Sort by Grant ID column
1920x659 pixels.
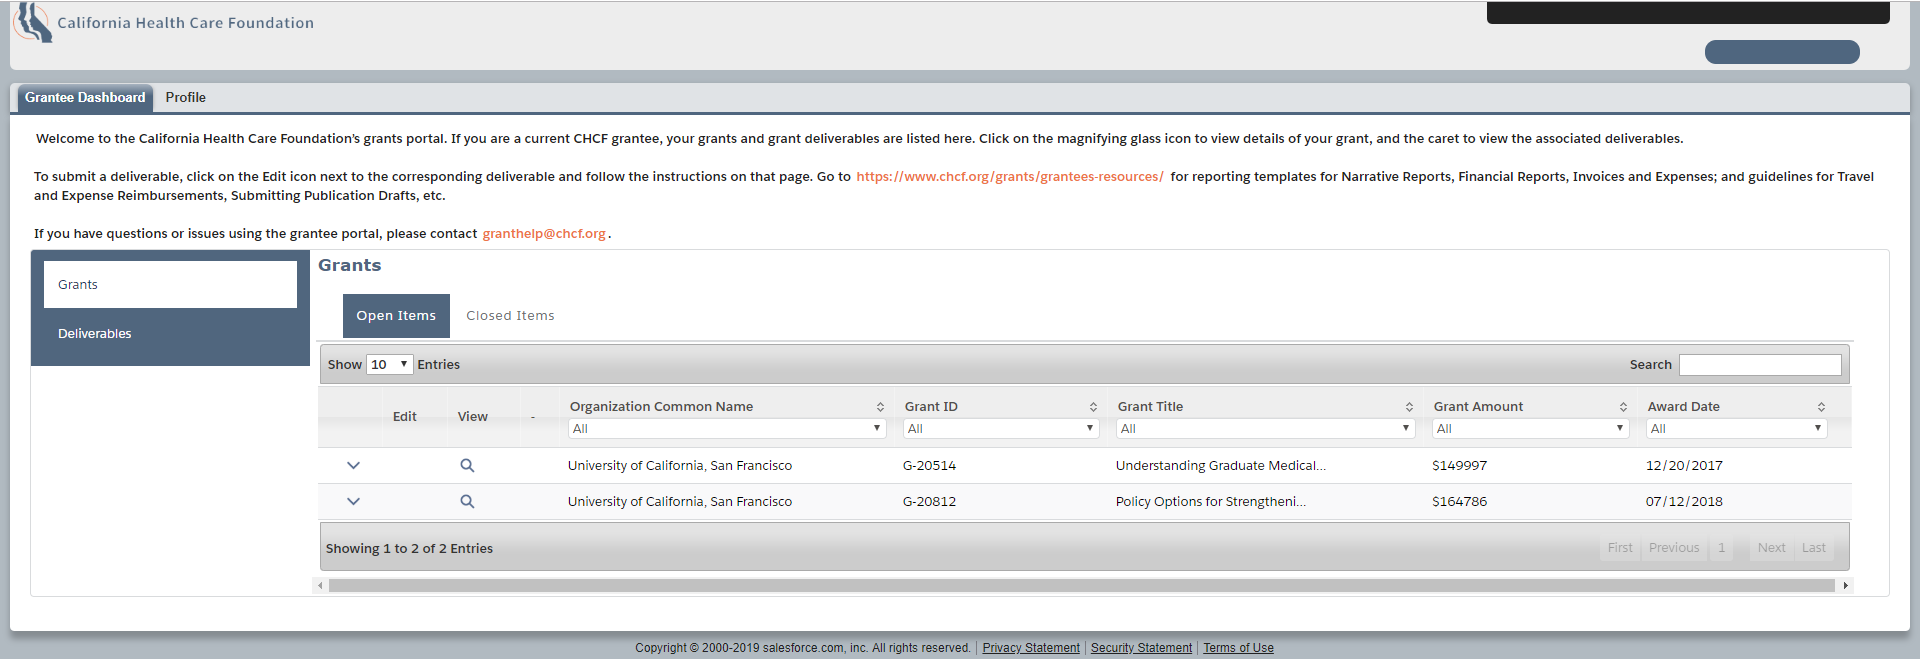pos(1093,407)
